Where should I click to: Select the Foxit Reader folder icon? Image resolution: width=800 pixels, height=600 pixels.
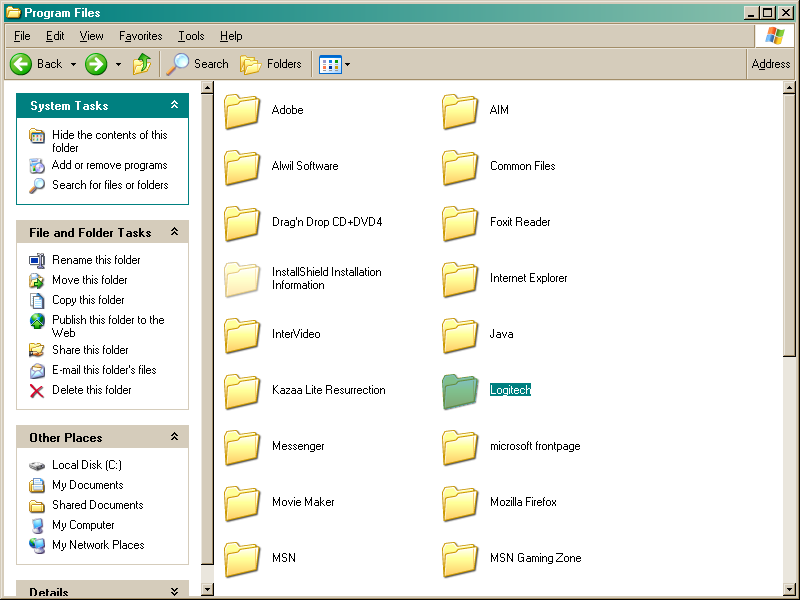click(x=460, y=223)
